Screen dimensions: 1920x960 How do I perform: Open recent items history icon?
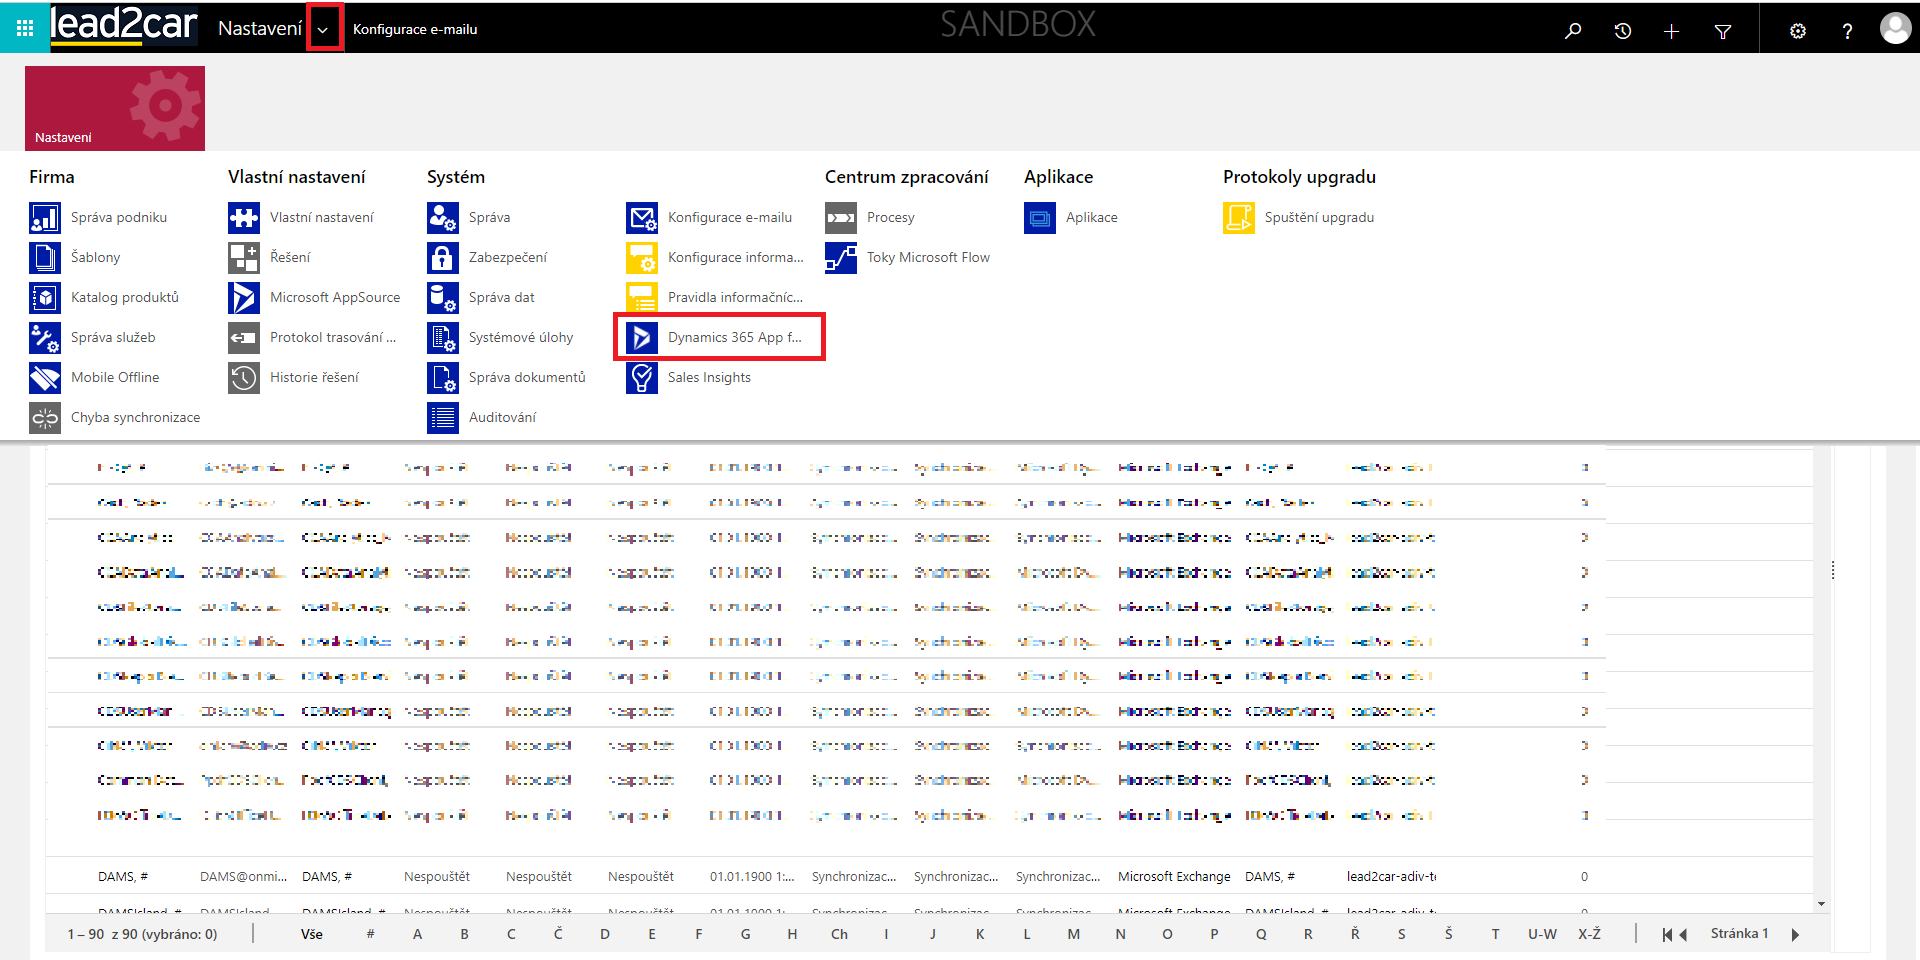click(1622, 31)
